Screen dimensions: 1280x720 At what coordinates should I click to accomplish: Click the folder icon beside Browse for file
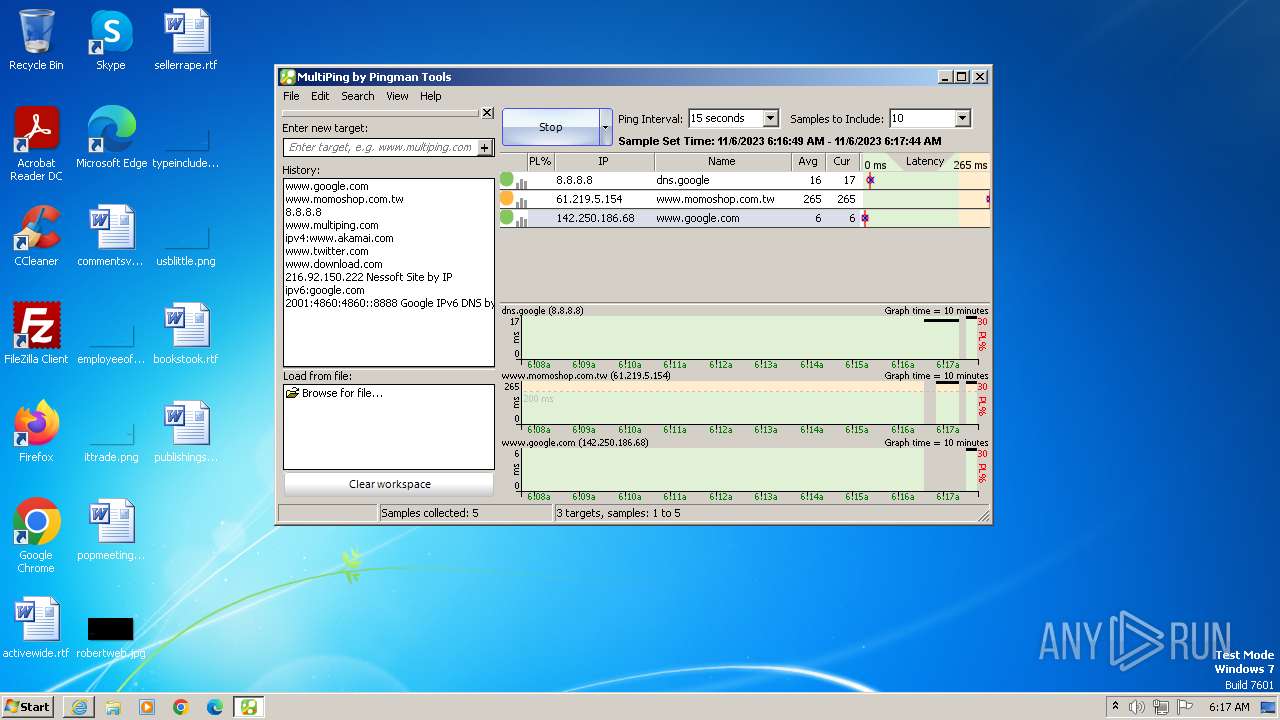click(x=293, y=393)
